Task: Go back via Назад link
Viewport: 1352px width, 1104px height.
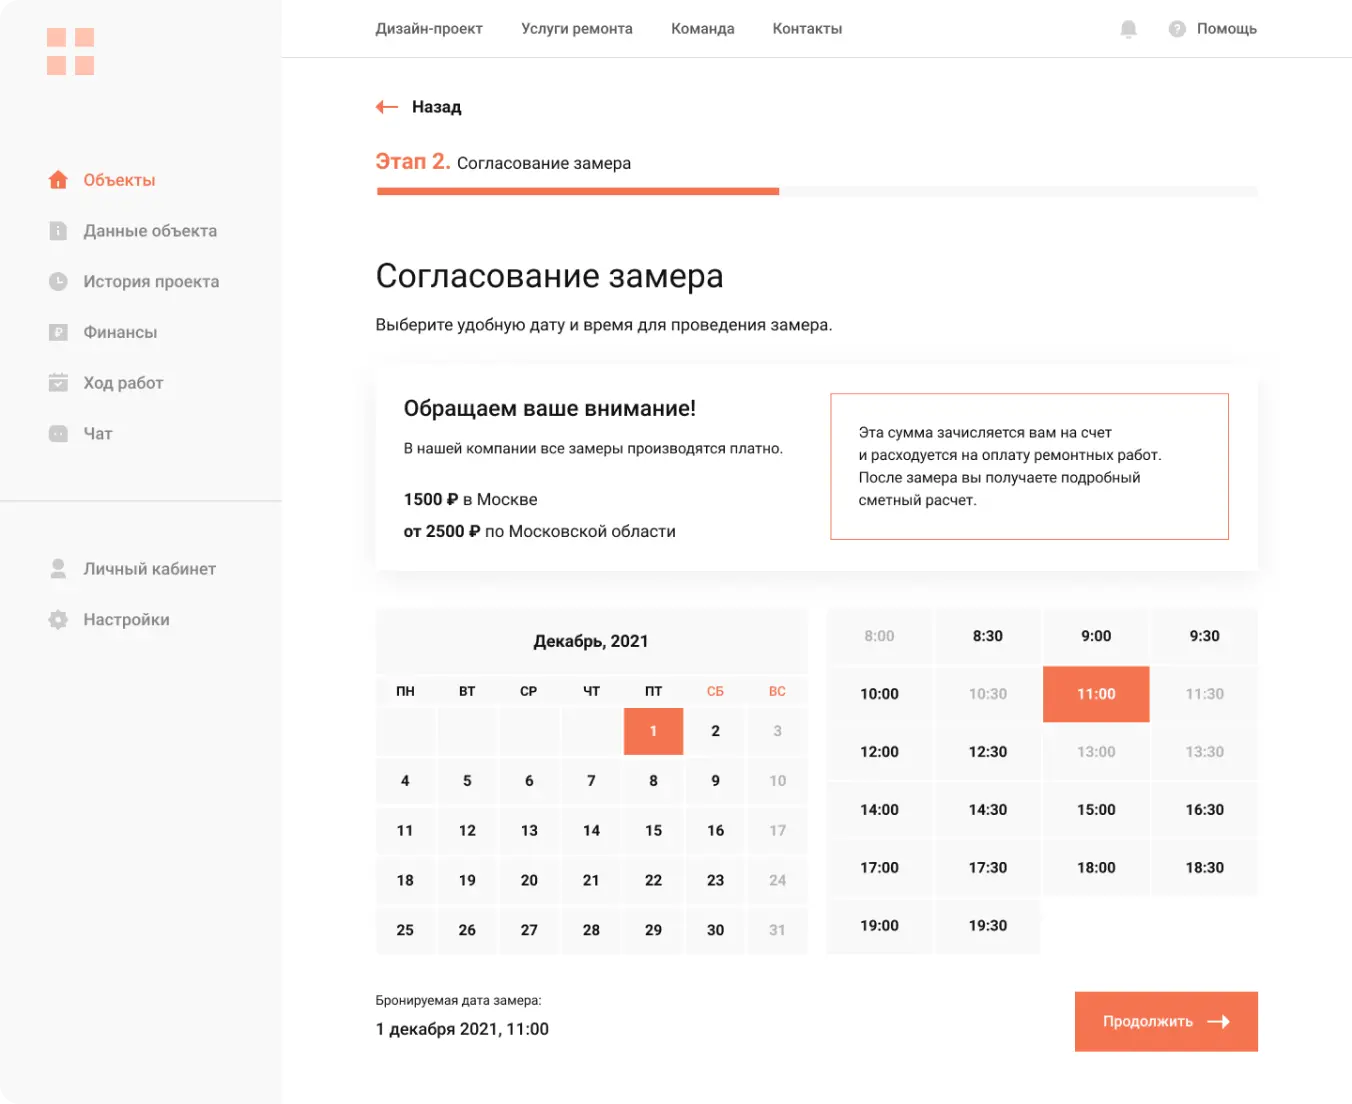Action: click(x=437, y=107)
